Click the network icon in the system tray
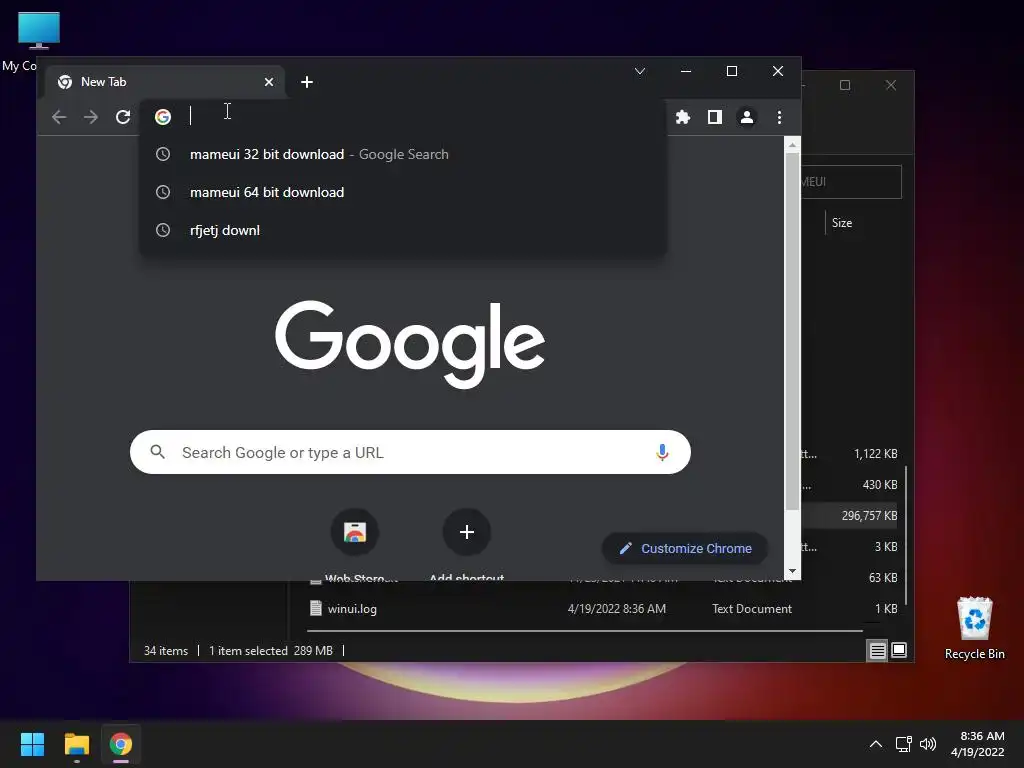Image resolution: width=1024 pixels, height=768 pixels. pyautogui.click(x=904, y=744)
